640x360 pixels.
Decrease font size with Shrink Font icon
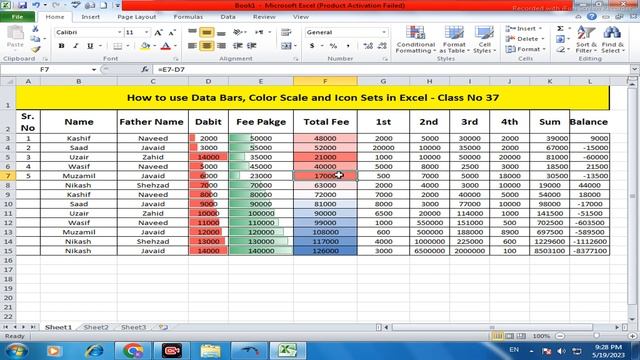[172, 32]
